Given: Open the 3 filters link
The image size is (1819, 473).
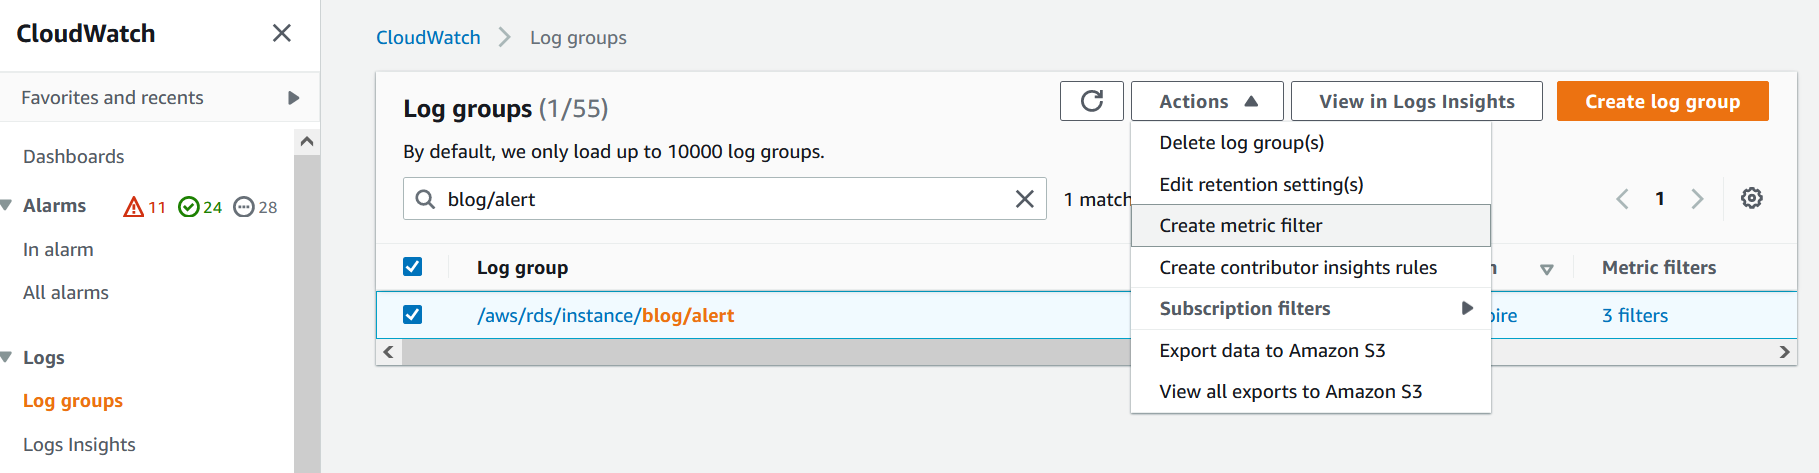Looking at the screenshot, I should click(x=1635, y=316).
